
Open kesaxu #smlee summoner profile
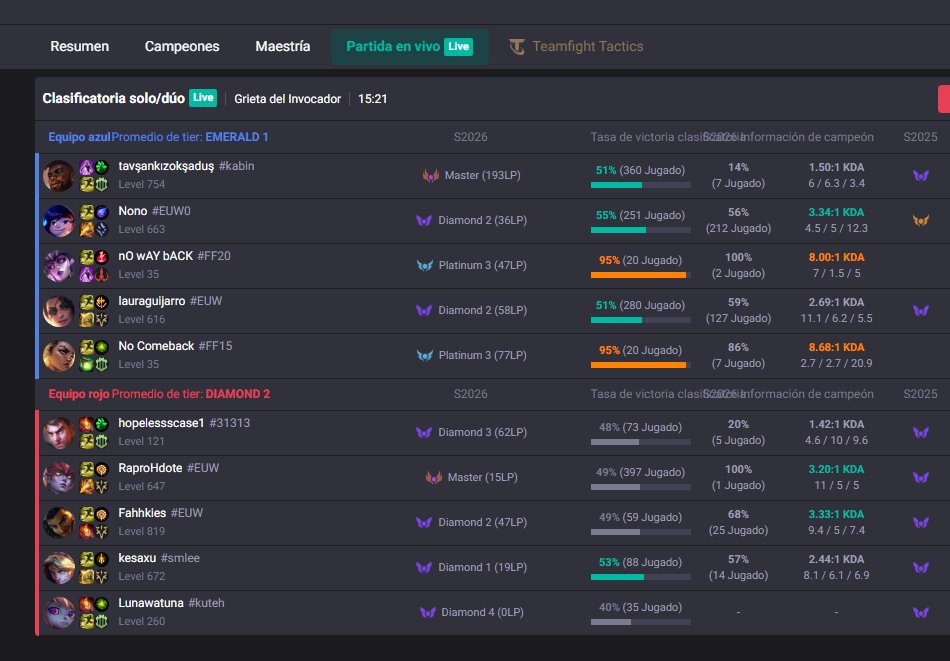point(159,558)
